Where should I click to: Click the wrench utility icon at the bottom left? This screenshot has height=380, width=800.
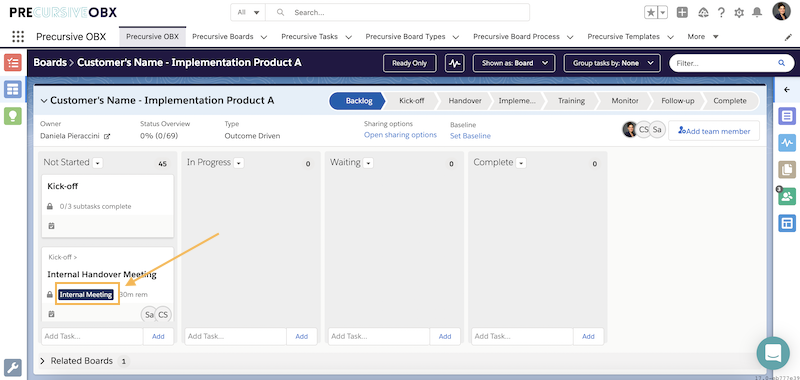point(13,367)
